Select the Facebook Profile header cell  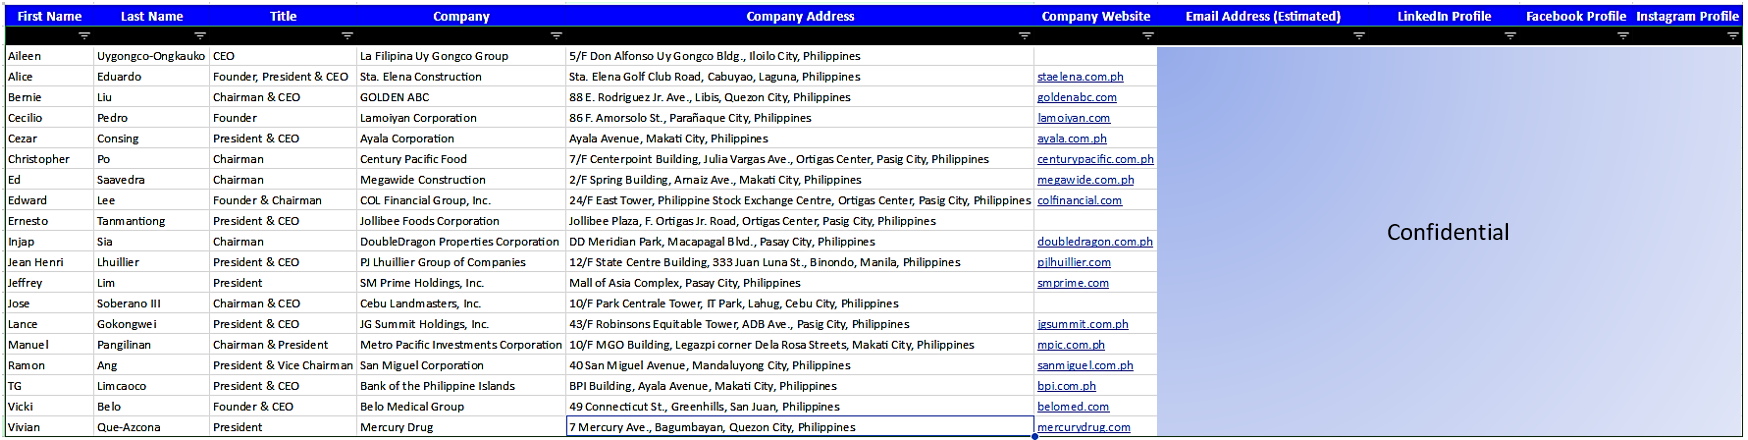(x=1576, y=16)
